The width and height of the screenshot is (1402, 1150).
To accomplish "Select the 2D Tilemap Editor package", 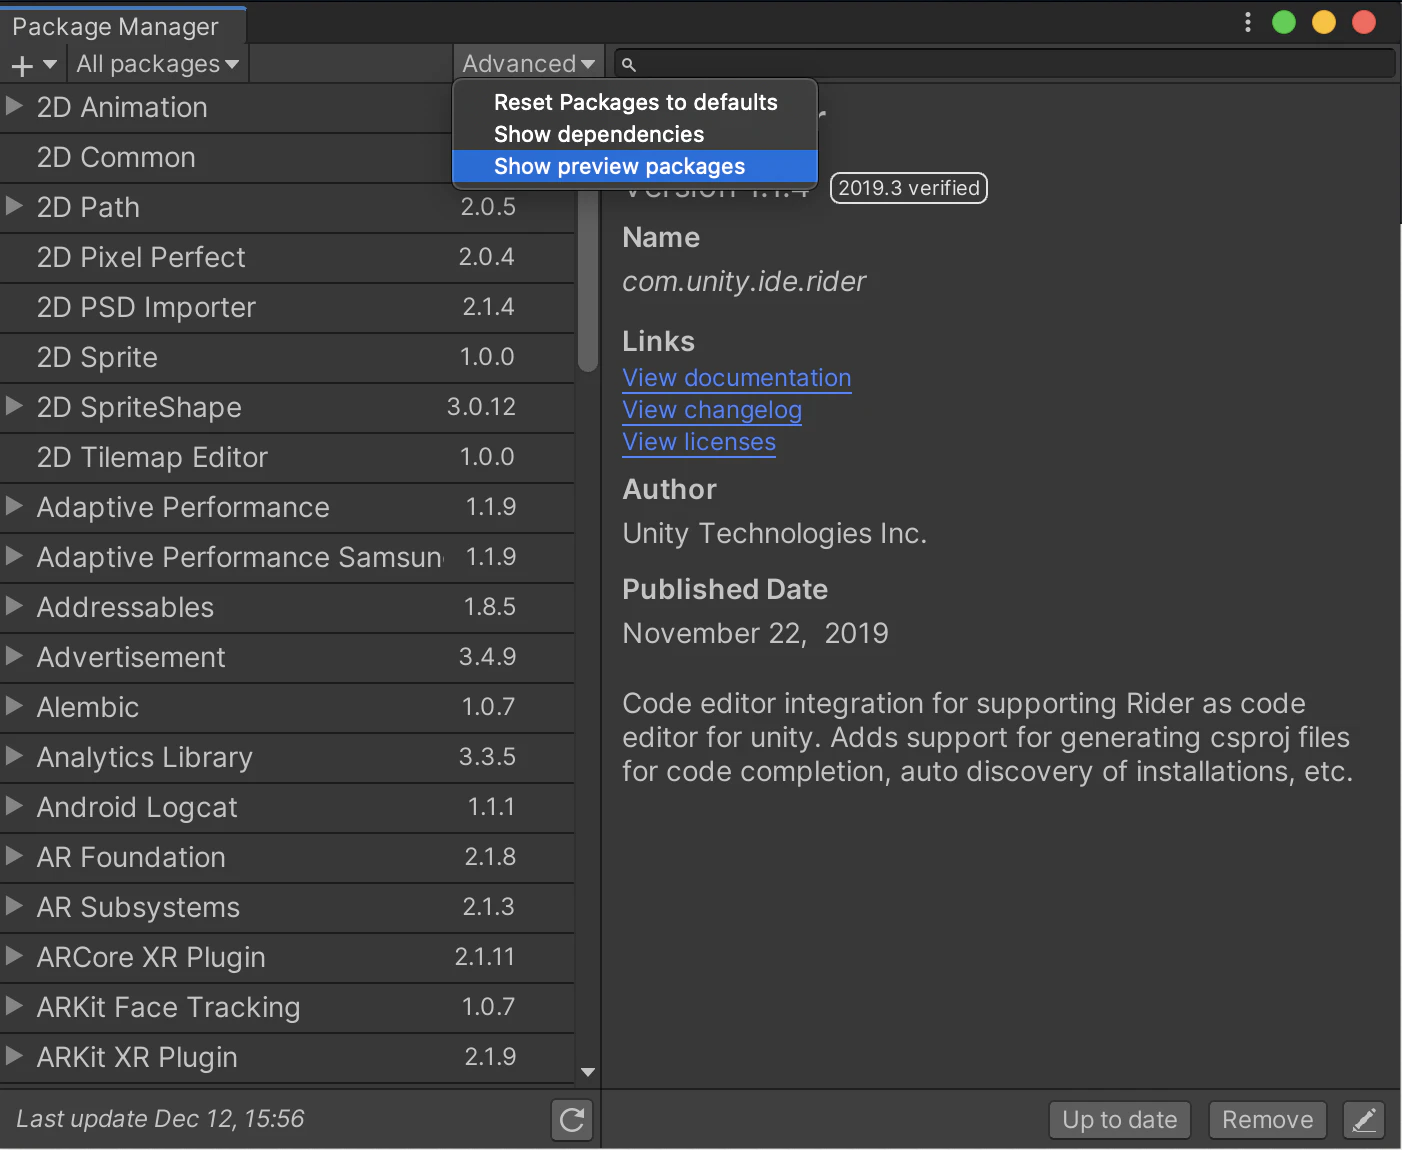I will 287,458.
